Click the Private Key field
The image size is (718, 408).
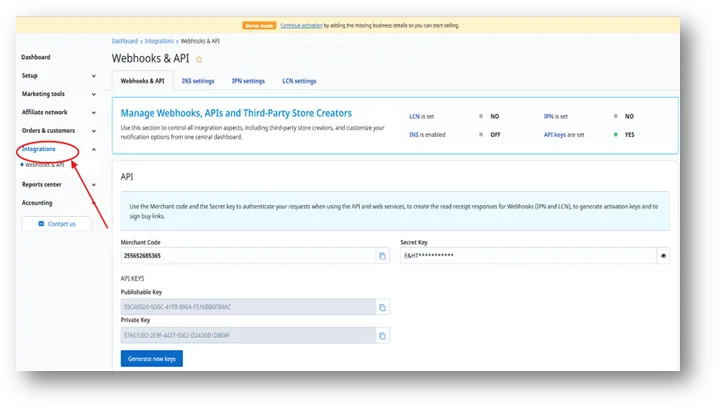(x=248, y=336)
